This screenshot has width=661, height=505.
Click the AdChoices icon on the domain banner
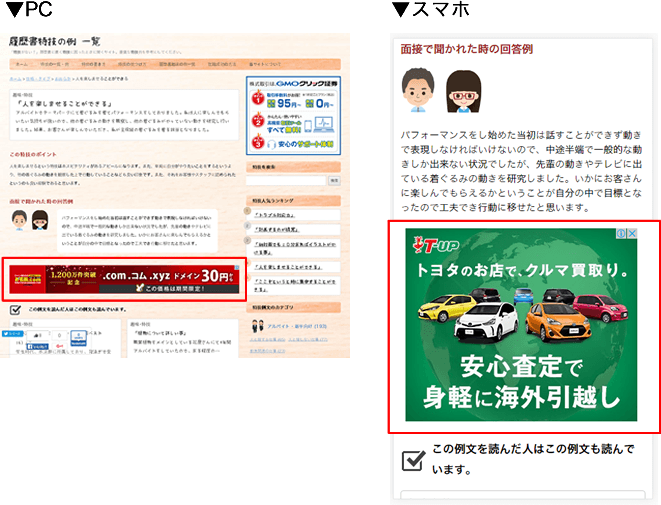tap(237, 268)
